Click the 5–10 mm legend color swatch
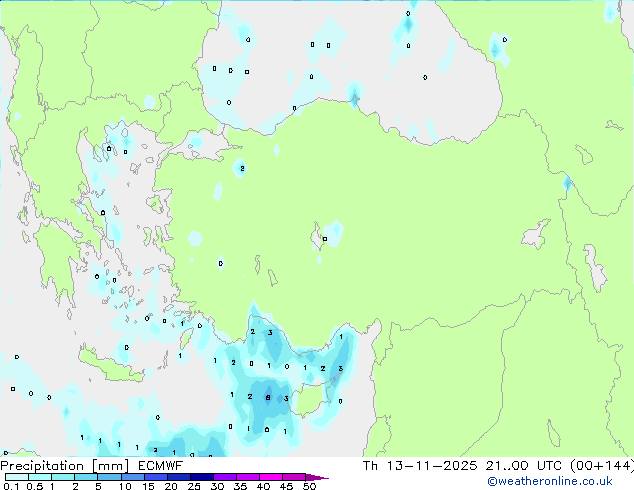634x490 pixels. pyautogui.click(x=110, y=477)
